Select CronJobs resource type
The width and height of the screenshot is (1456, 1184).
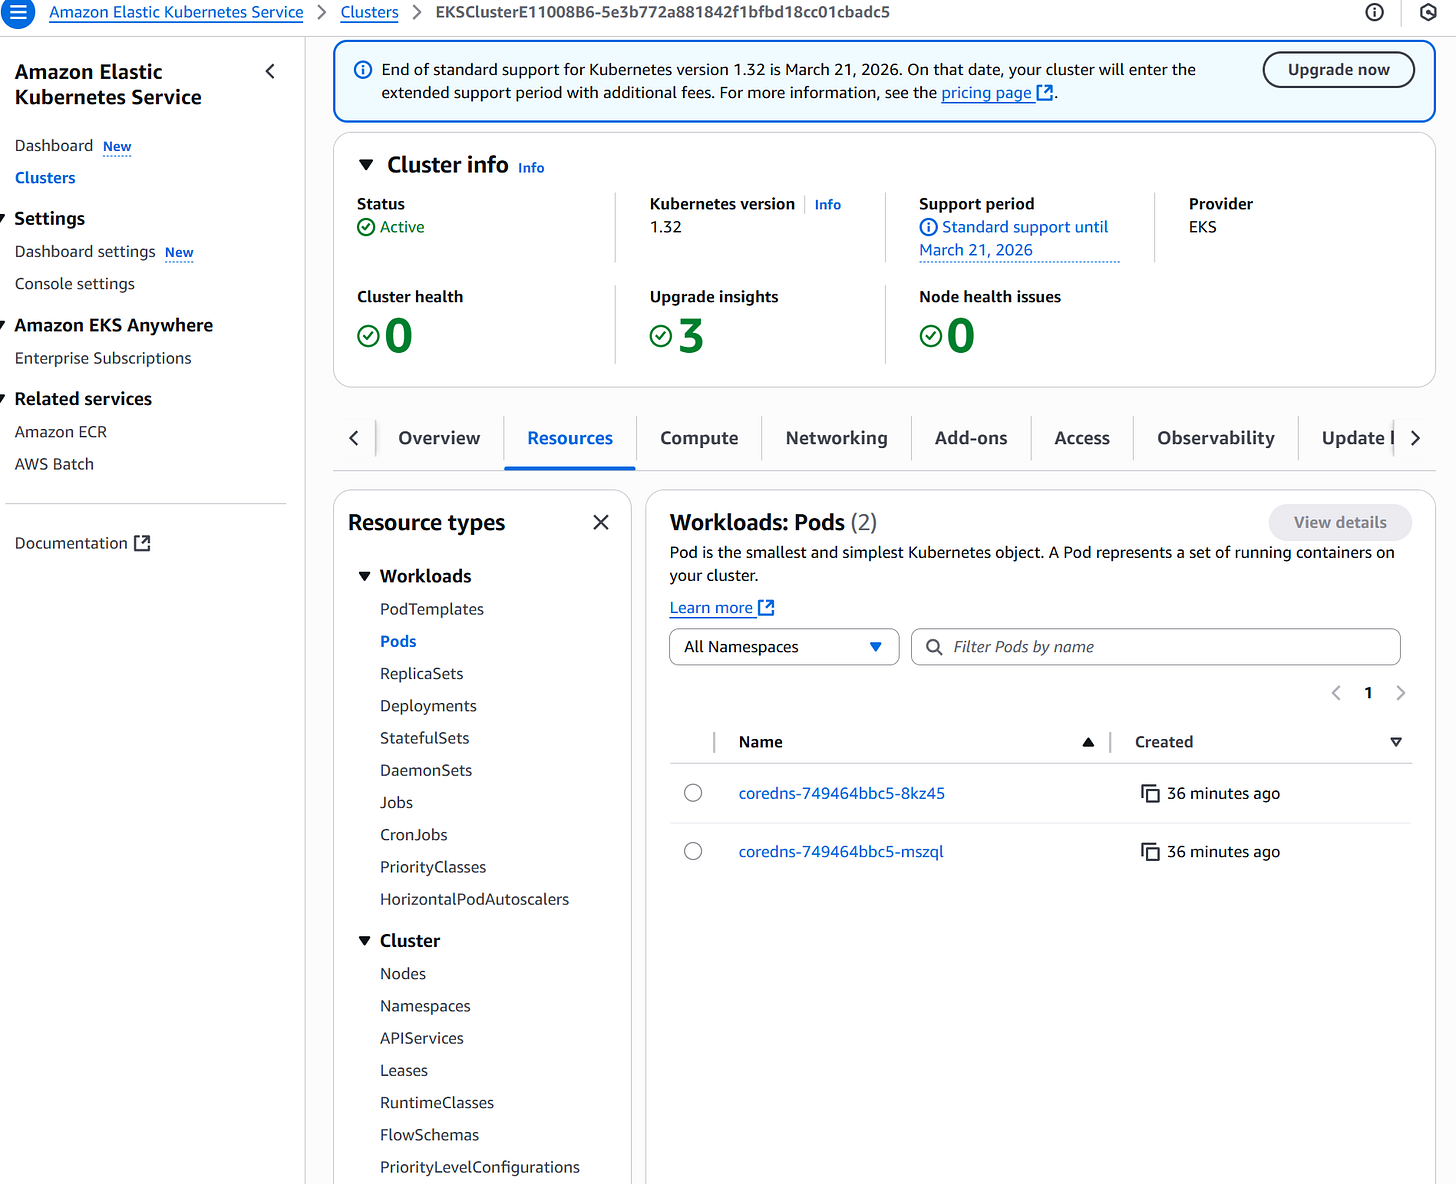coord(414,835)
